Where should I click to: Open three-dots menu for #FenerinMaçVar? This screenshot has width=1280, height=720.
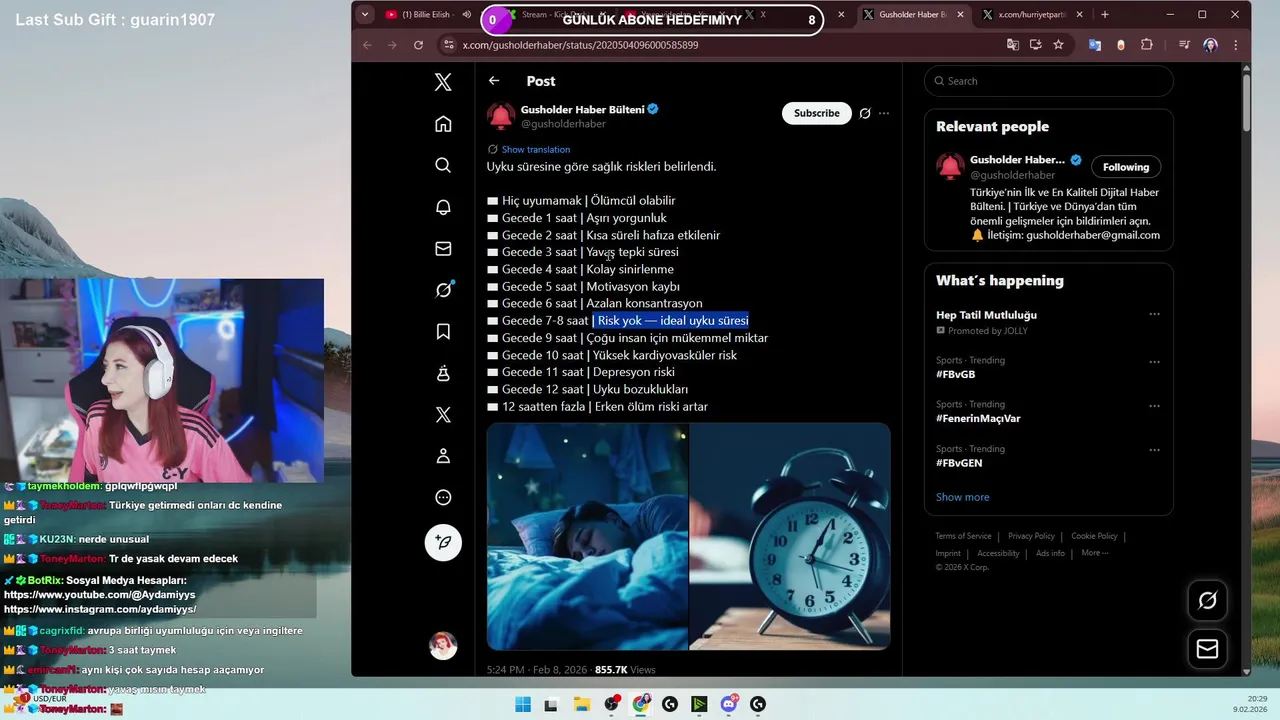click(1154, 406)
